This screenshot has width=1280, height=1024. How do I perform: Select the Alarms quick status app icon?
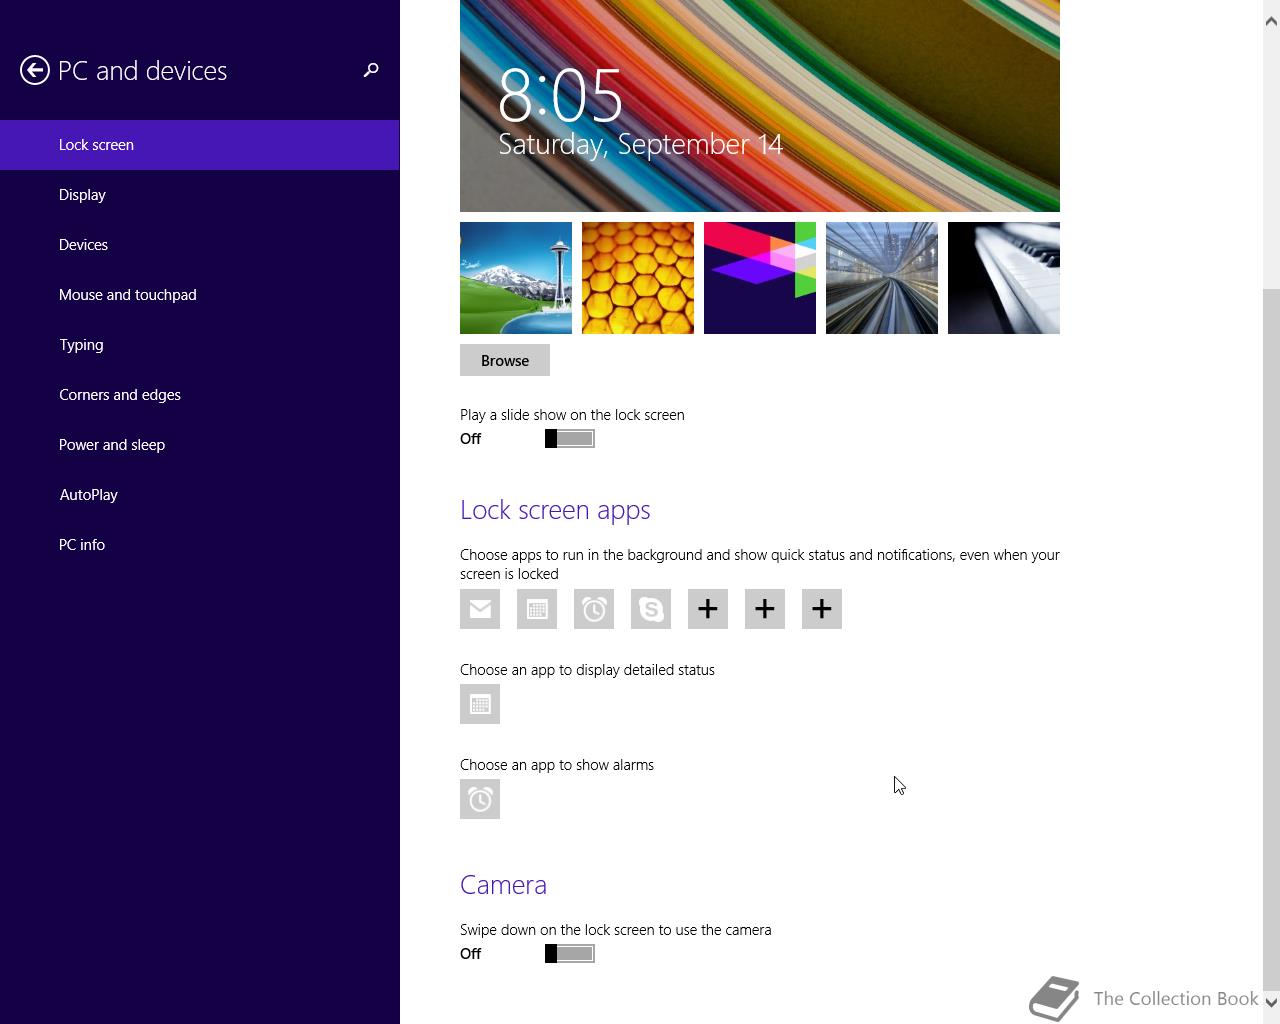pos(594,609)
